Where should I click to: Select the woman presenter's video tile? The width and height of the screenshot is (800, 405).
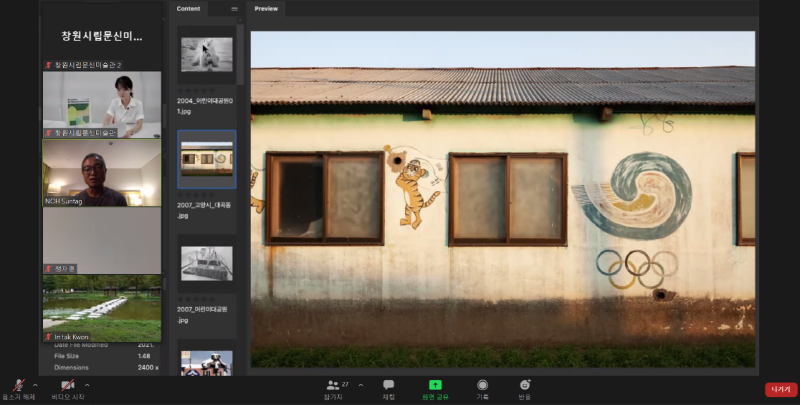(102, 105)
